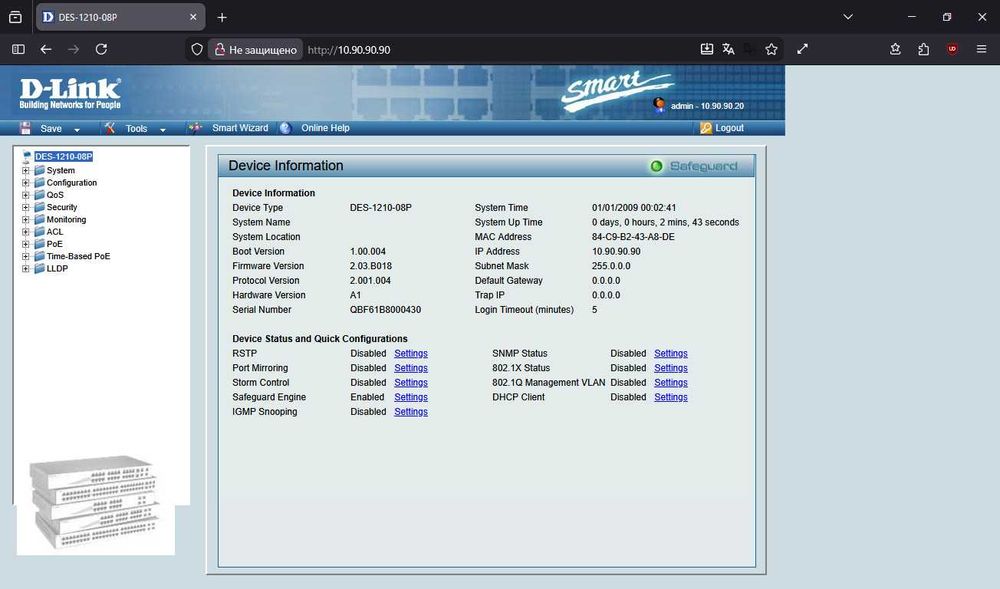Click the serial number QBF61B8000430
The image size is (1000, 589).
[x=385, y=310]
